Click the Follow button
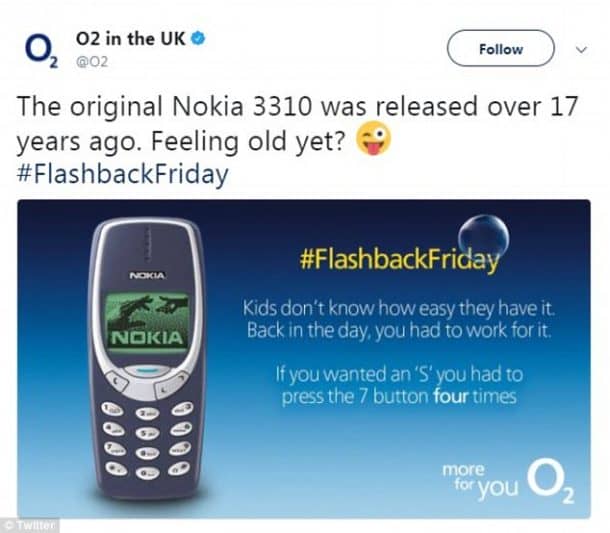 (500, 48)
